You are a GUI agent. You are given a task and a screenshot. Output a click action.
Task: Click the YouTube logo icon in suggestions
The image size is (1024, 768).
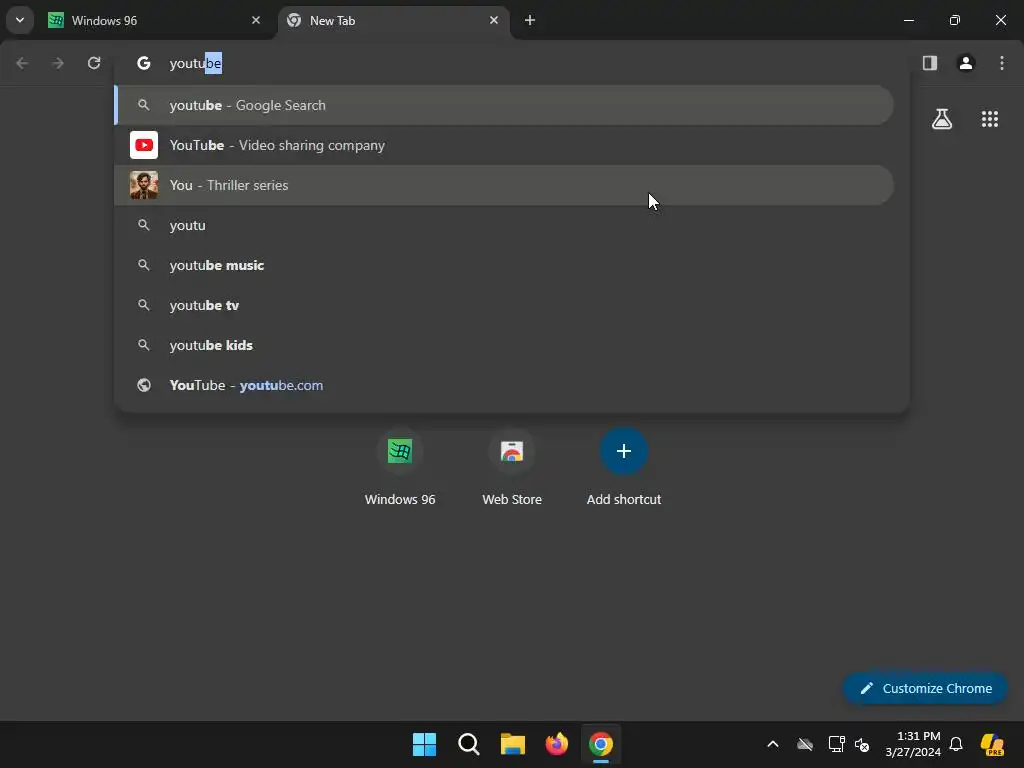click(x=144, y=145)
